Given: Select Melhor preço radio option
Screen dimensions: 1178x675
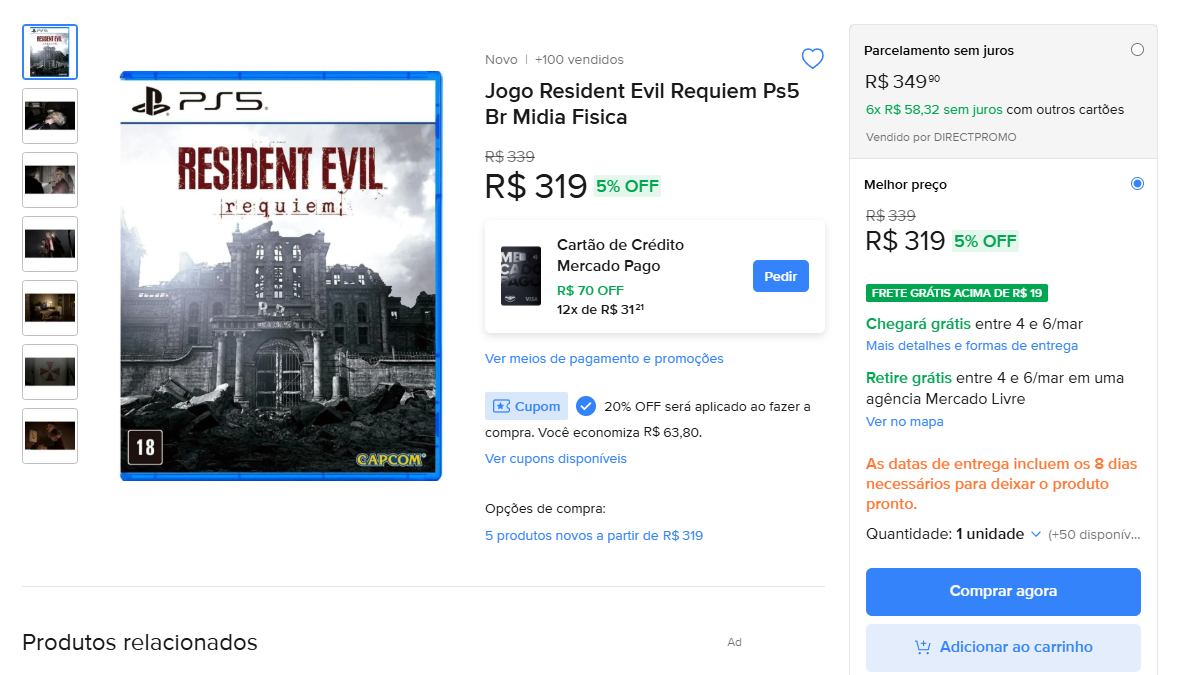Looking at the screenshot, I should pos(1137,184).
